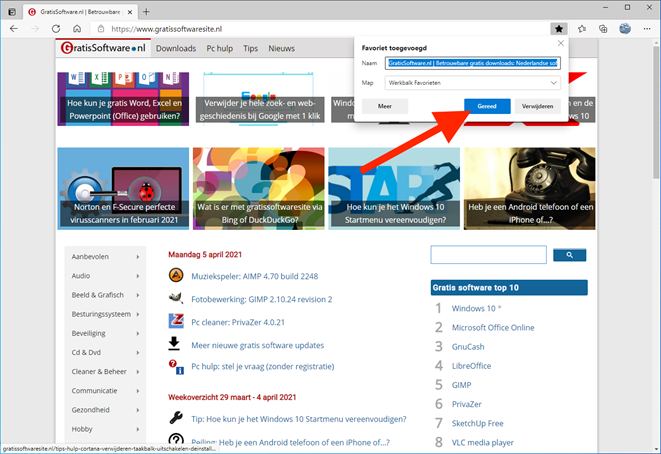Image resolution: width=661 pixels, height=454 pixels.
Task: Open the Collections icon in toolbar
Action: pos(603,29)
